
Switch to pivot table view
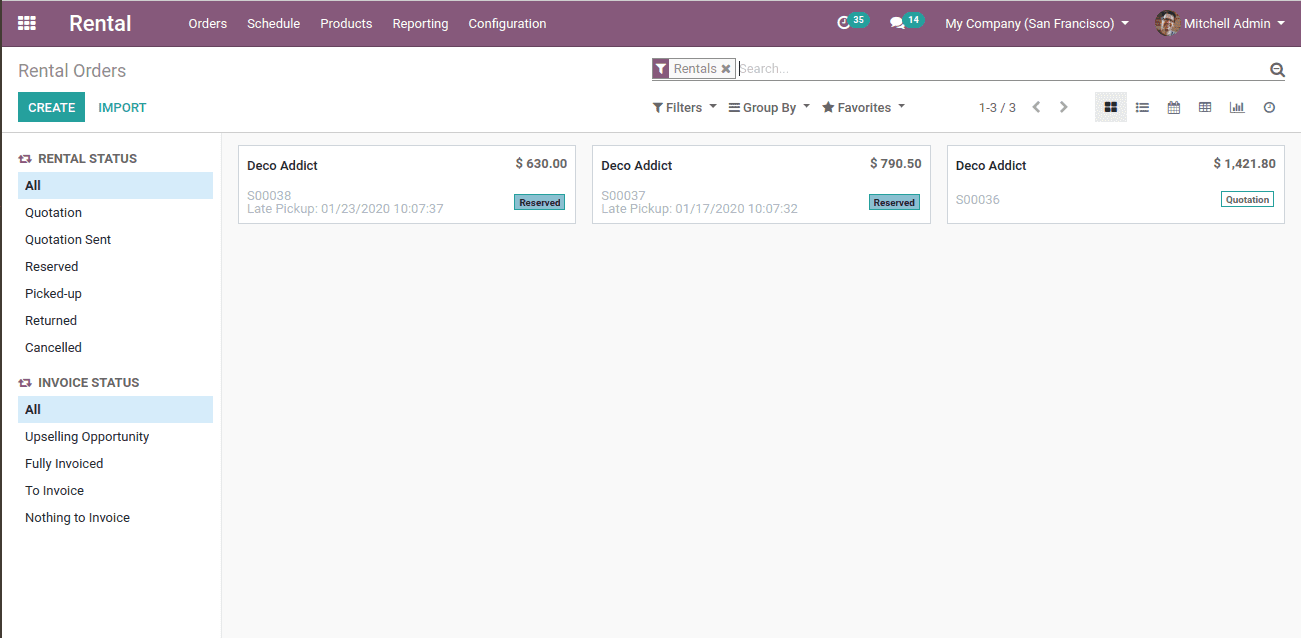coord(1205,107)
